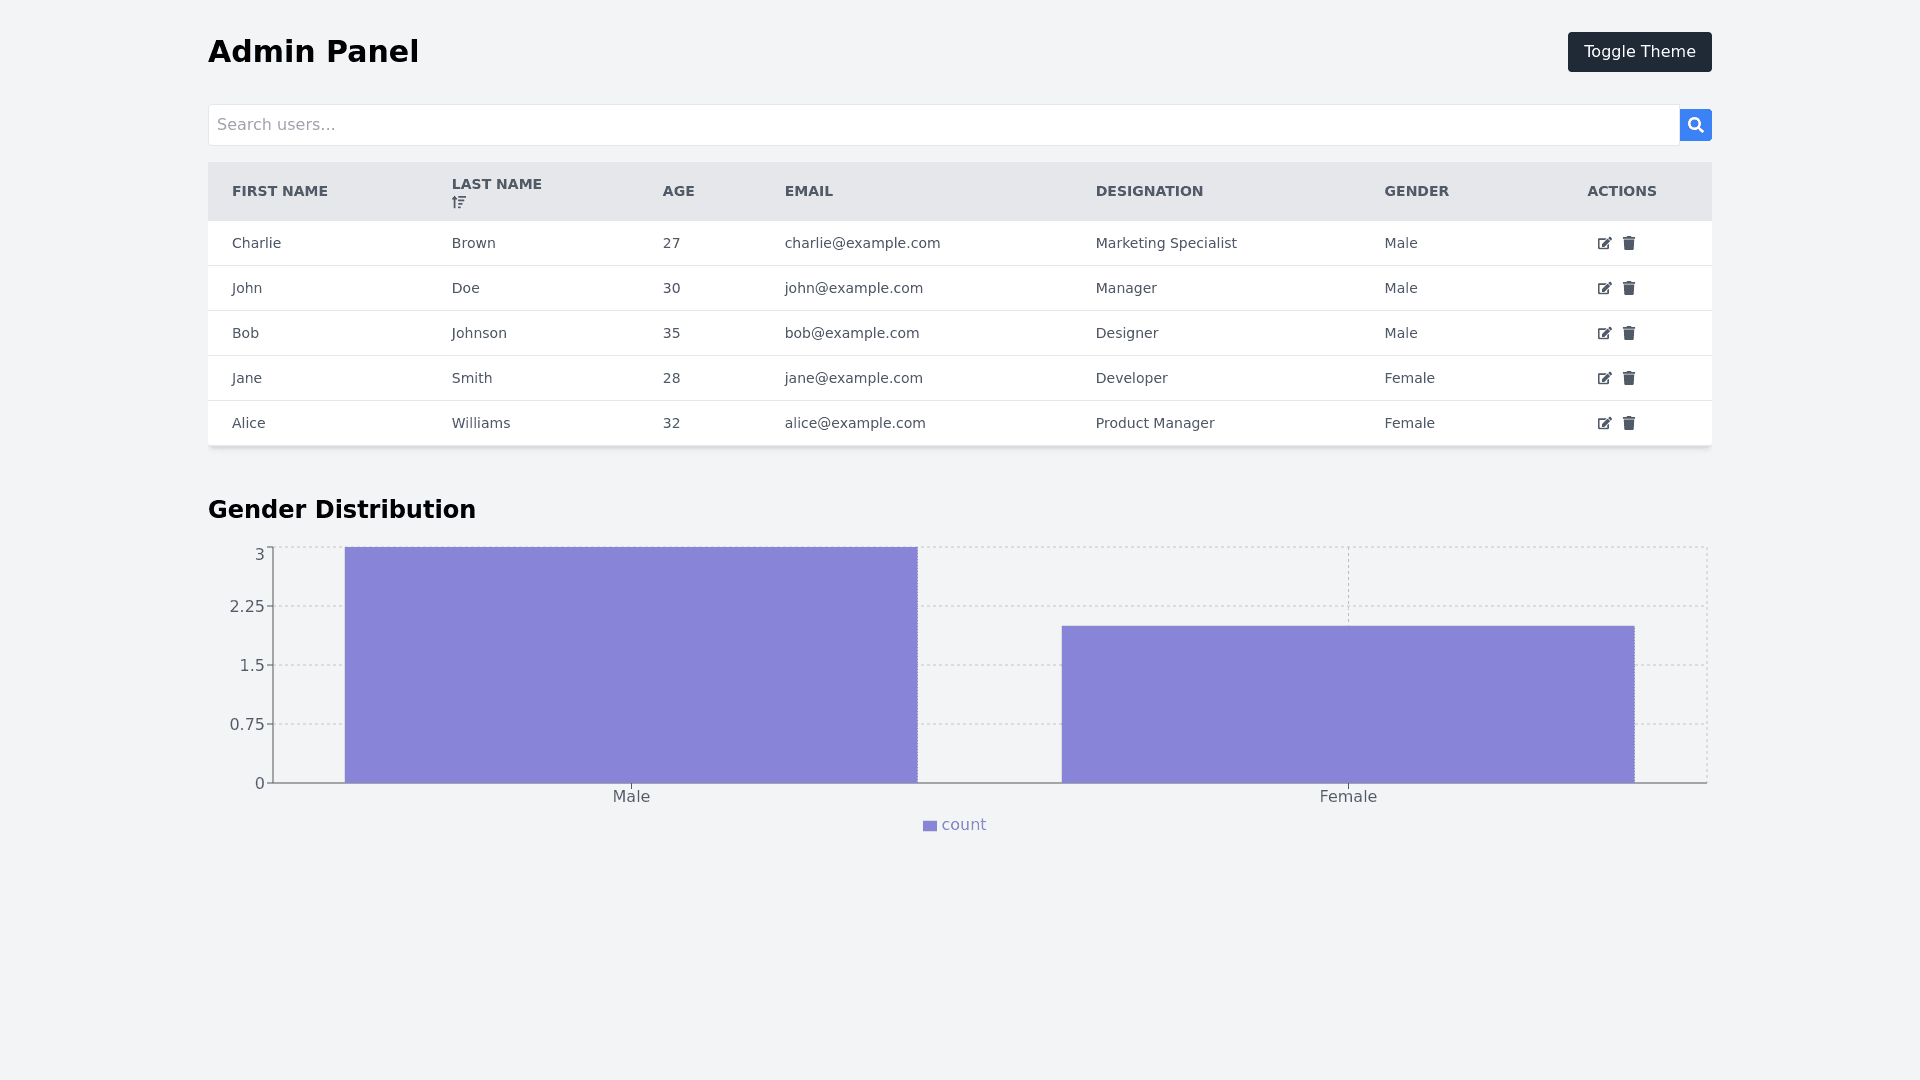Click the Email column header
Screen dimensions: 1920x1080
pos(808,191)
